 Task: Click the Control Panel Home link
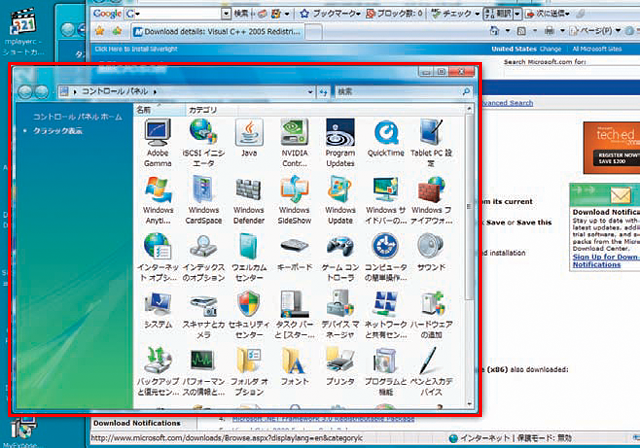78,117
